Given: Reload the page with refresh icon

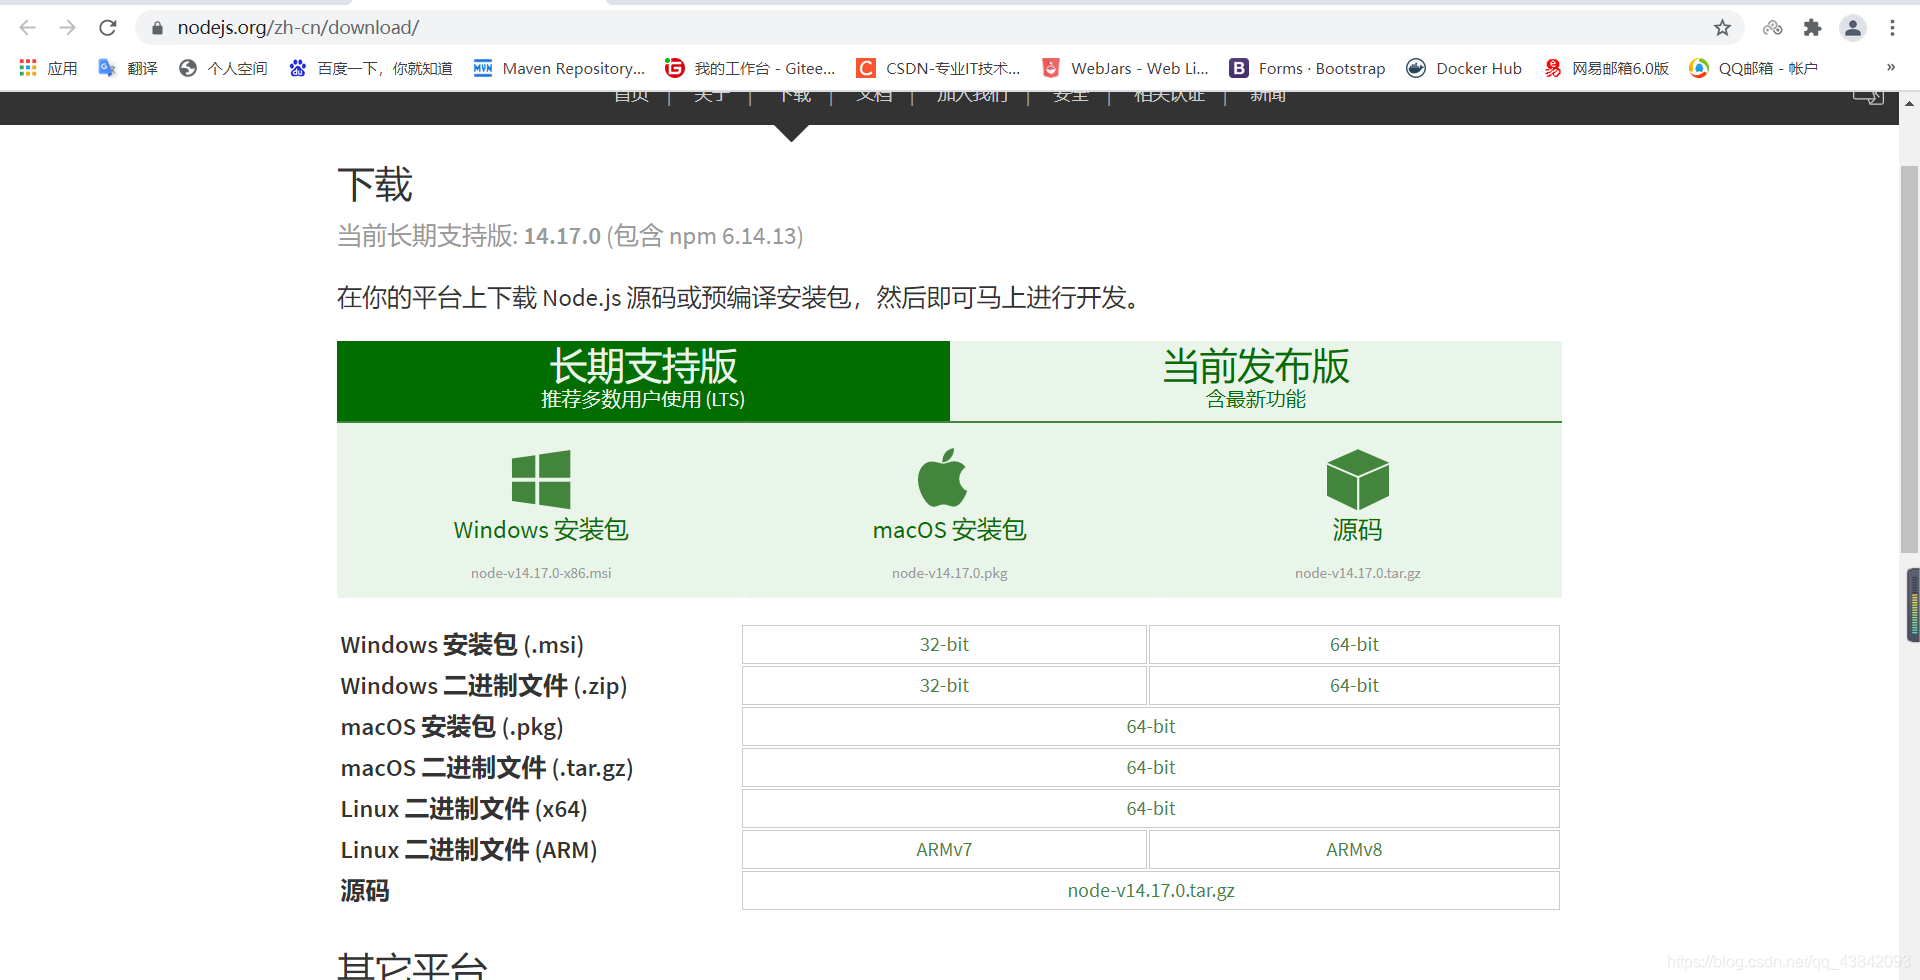Looking at the screenshot, I should (108, 28).
